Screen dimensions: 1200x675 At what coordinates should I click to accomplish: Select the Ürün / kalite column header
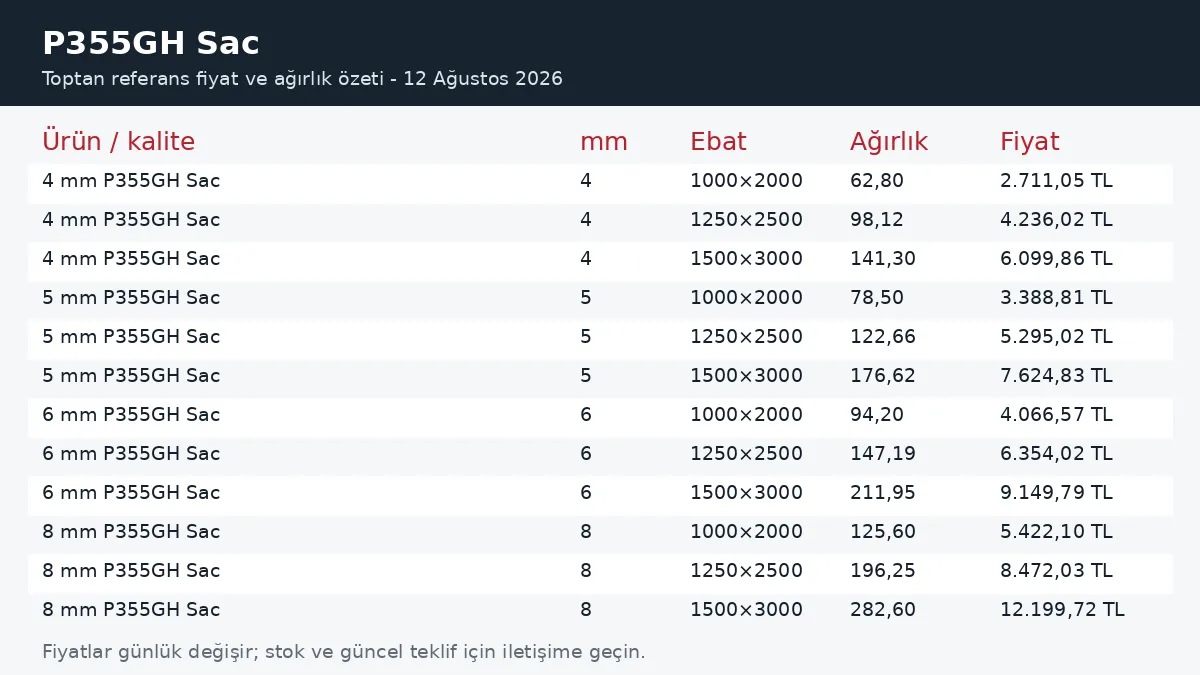[x=118, y=141]
